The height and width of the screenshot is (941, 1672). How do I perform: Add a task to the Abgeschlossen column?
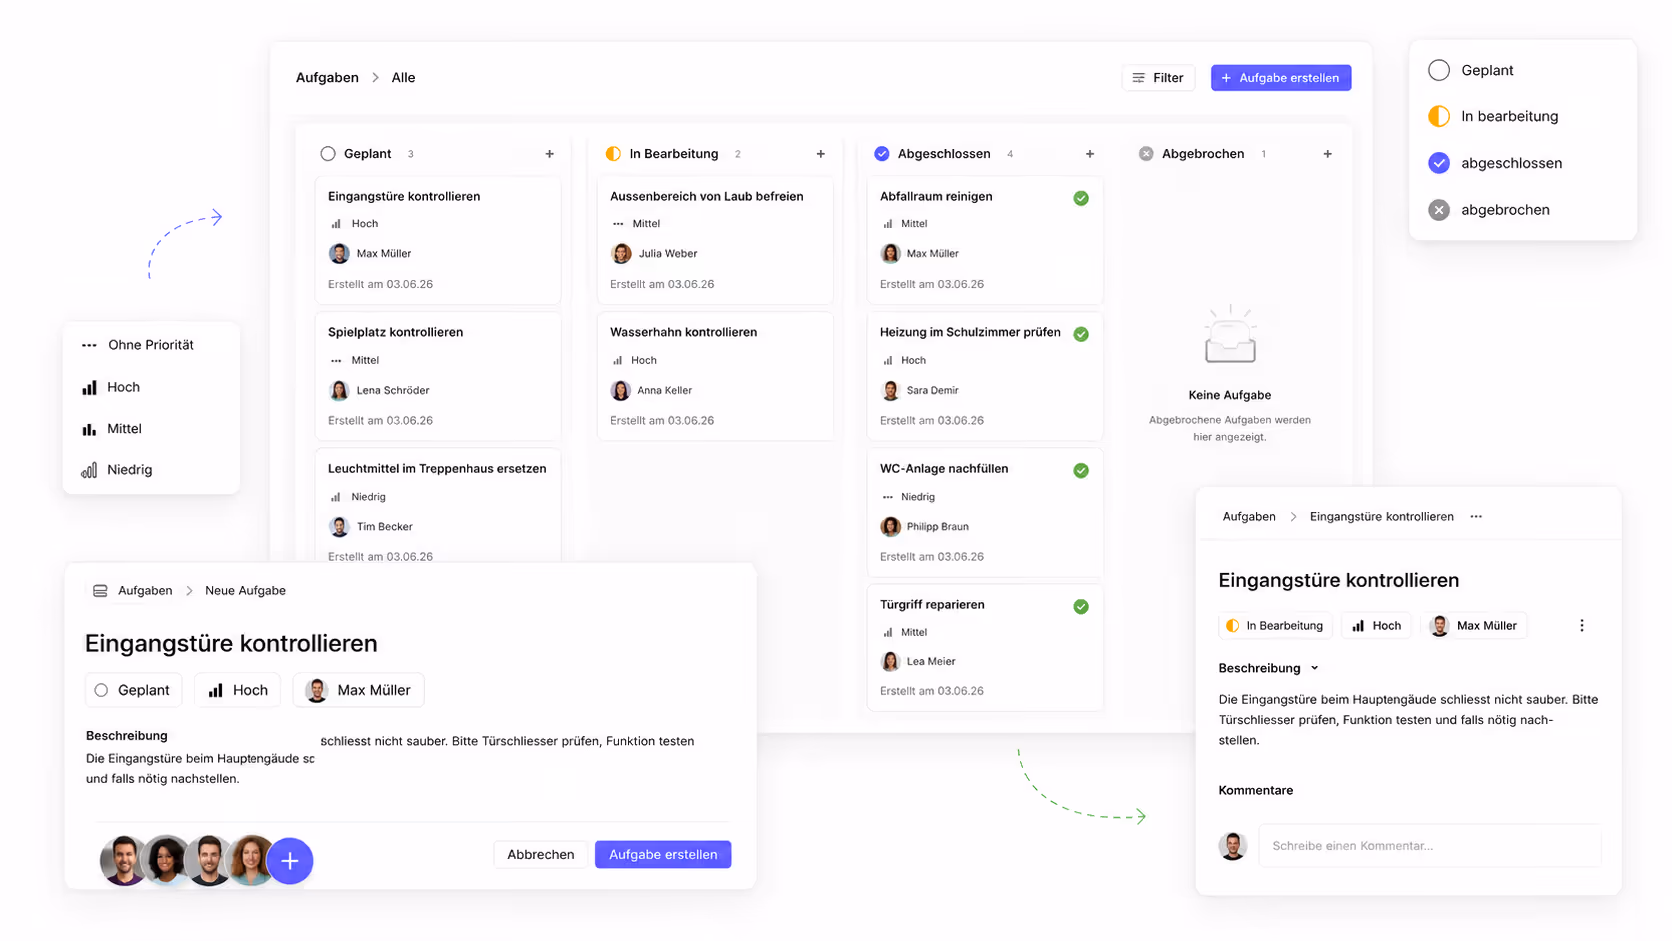[x=1090, y=154]
